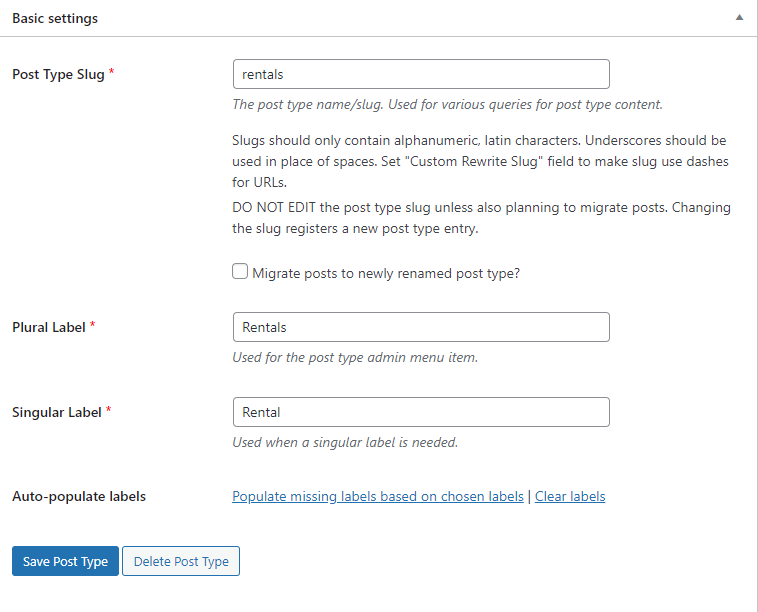Click the Basic settings heading
This screenshot has width=758, height=612.
click(x=55, y=18)
